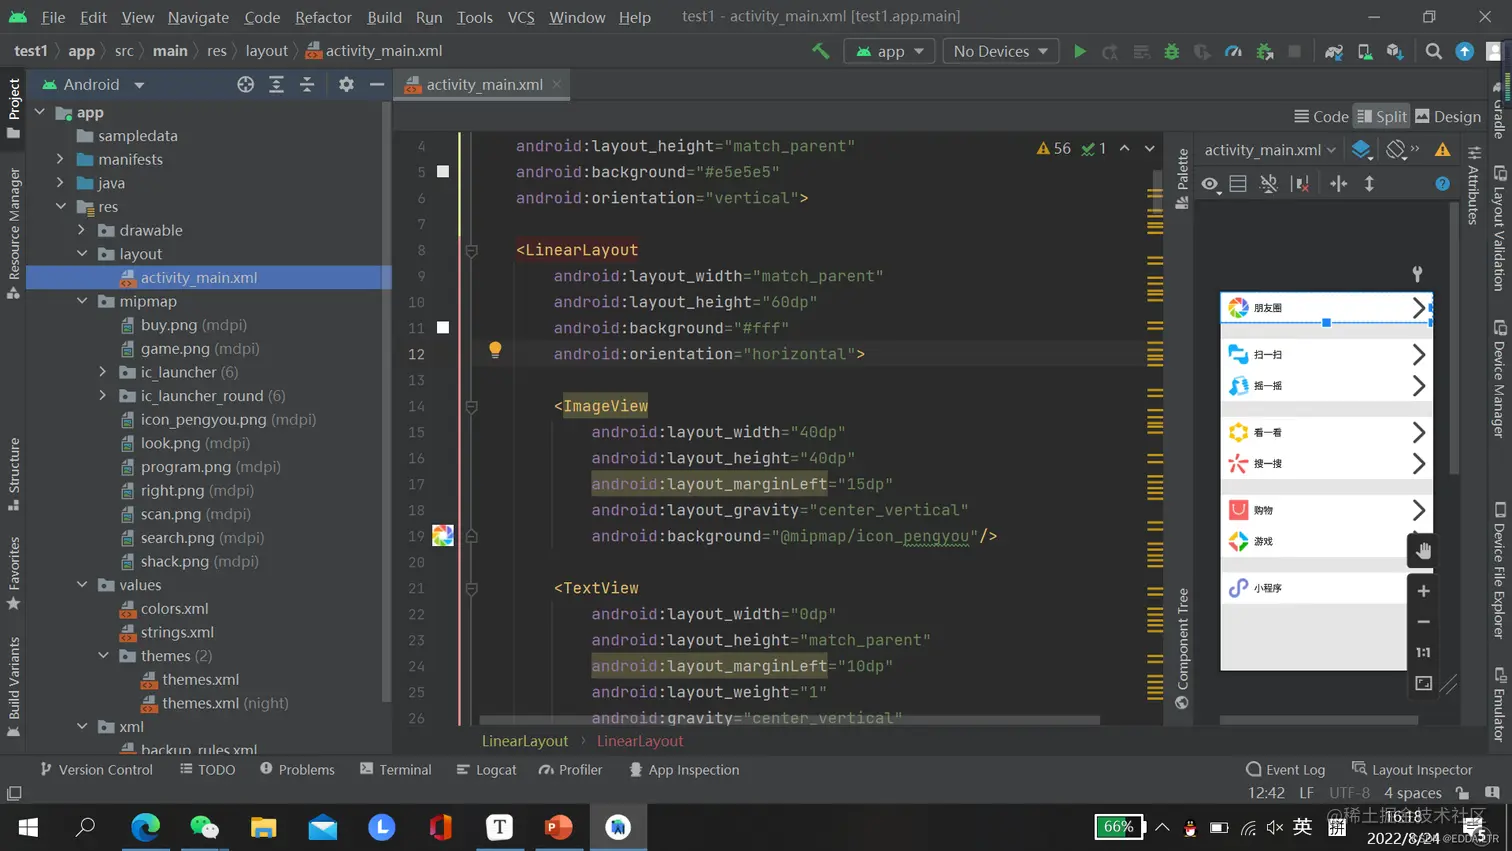Open the Navigate menu
Screen dimensions: 1512x851
198,17
